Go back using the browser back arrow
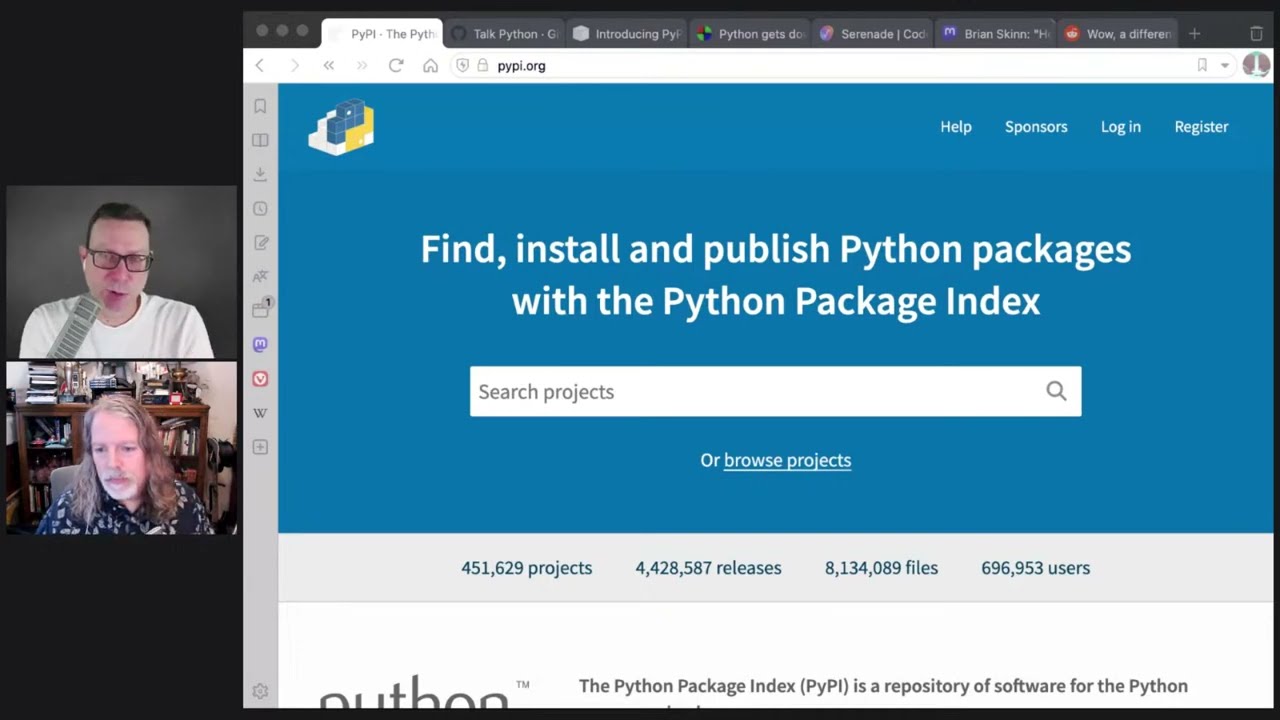The image size is (1280, 720). coord(260,65)
